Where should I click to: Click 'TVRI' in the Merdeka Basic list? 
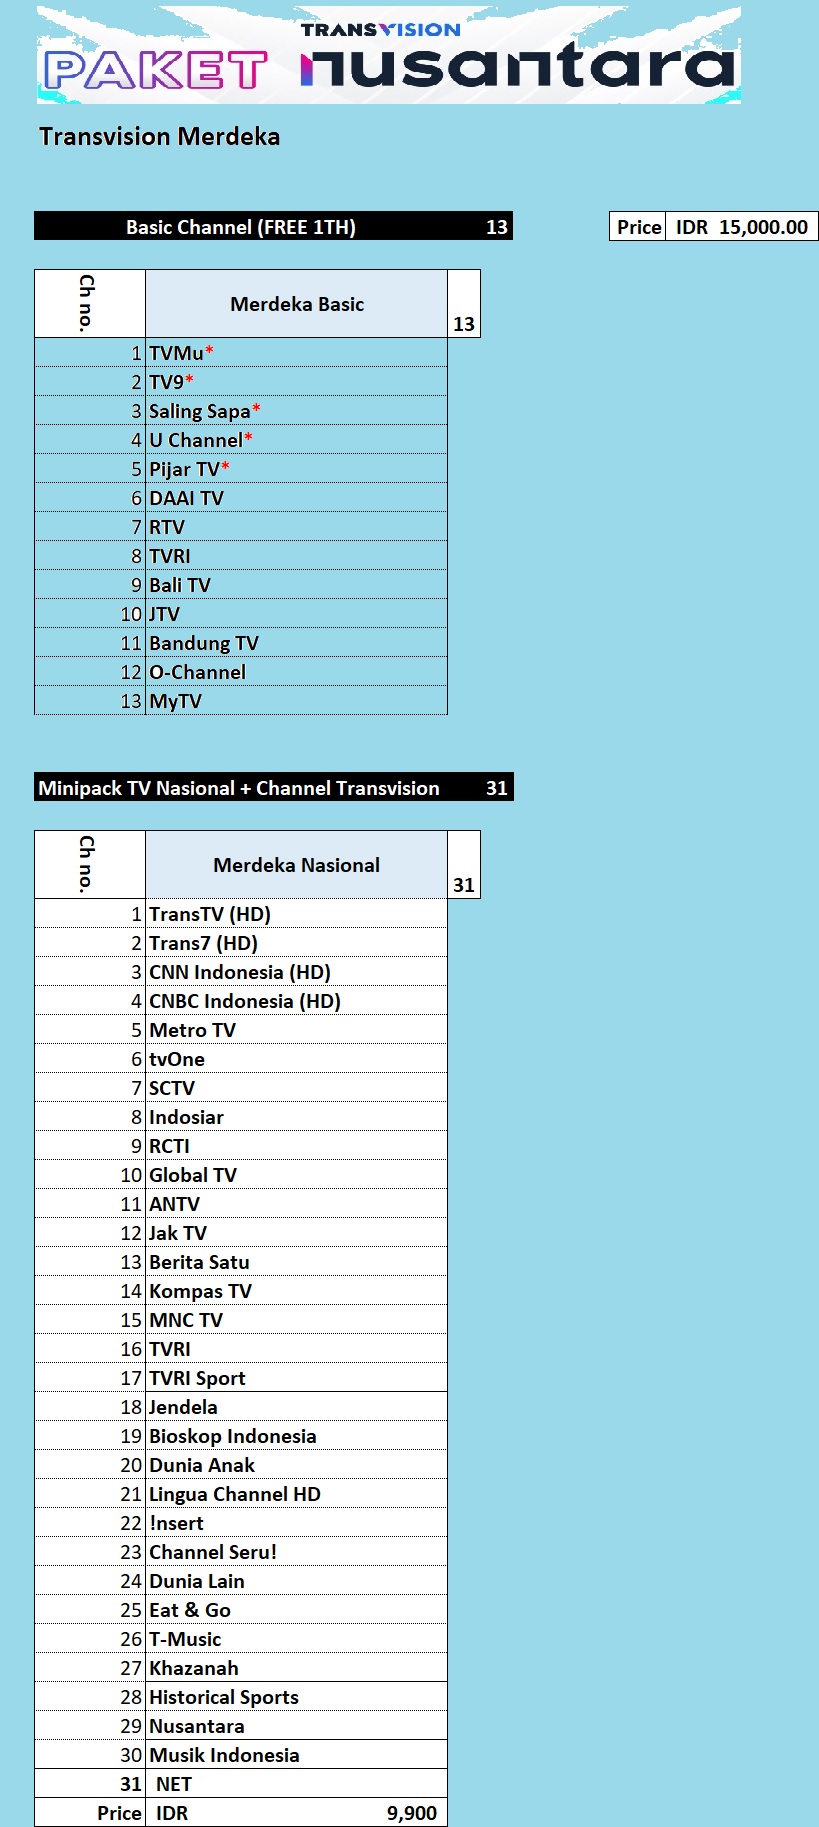pyautogui.click(x=296, y=555)
